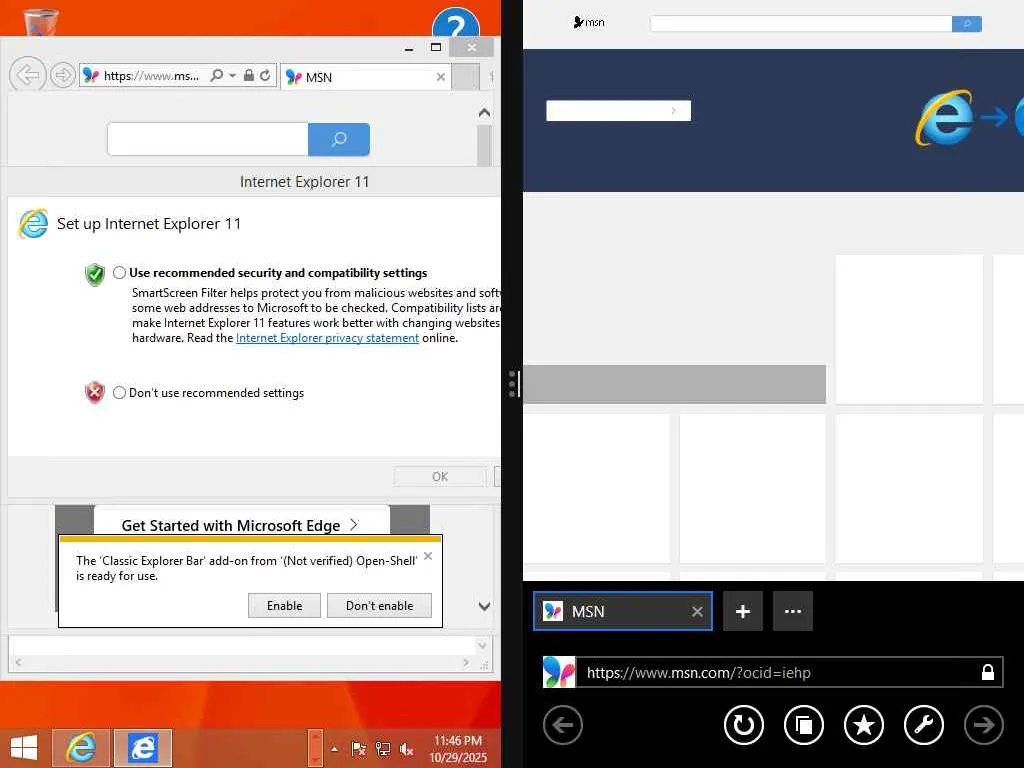This screenshot has height=768, width=1024.
Task: Go back in modern IE
Action: pos(562,725)
